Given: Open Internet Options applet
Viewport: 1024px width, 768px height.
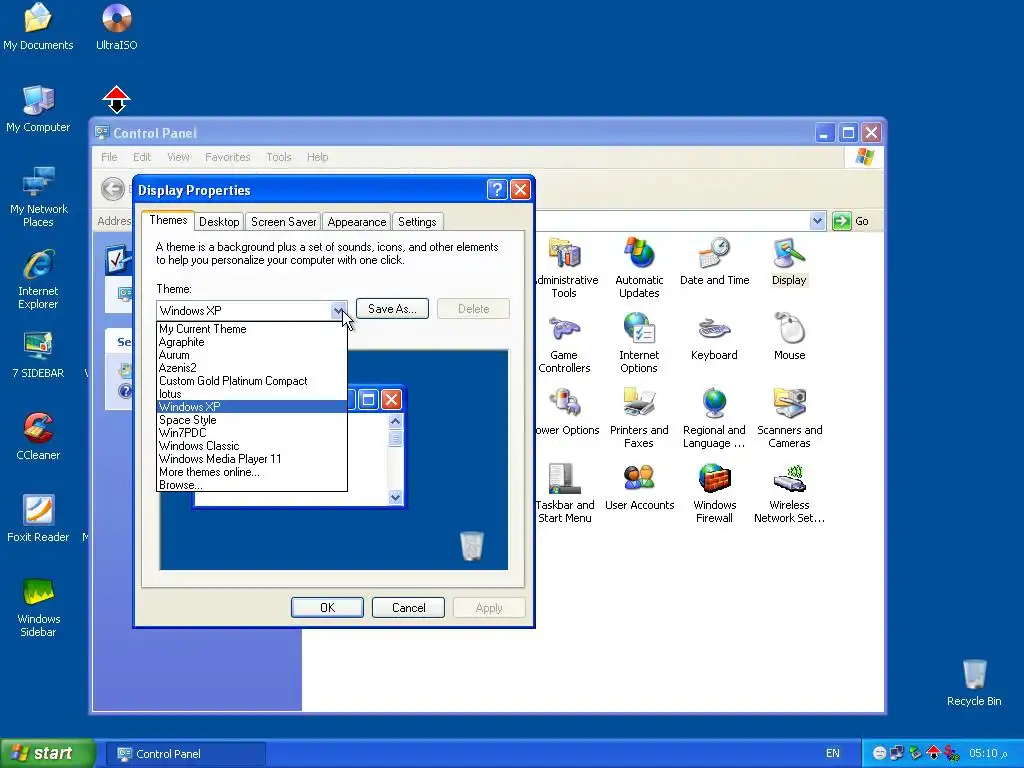Looking at the screenshot, I should [639, 344].
